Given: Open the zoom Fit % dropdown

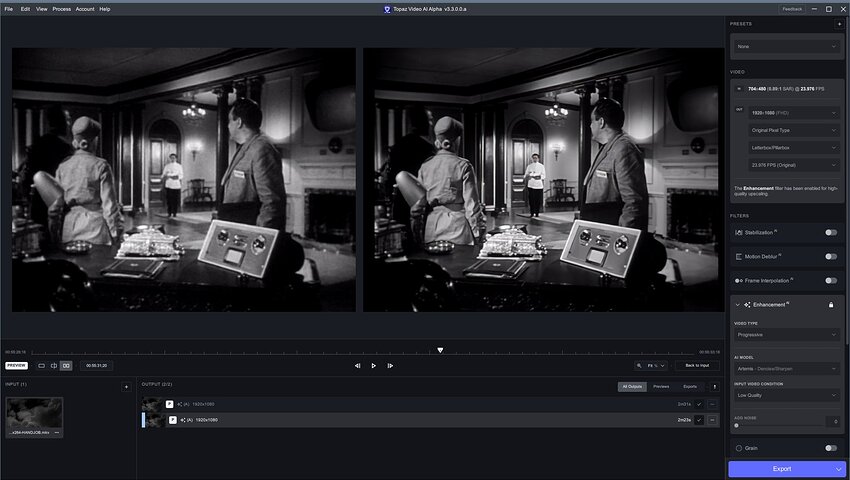Looking at the screenshot, I should (x=656, y=366).
